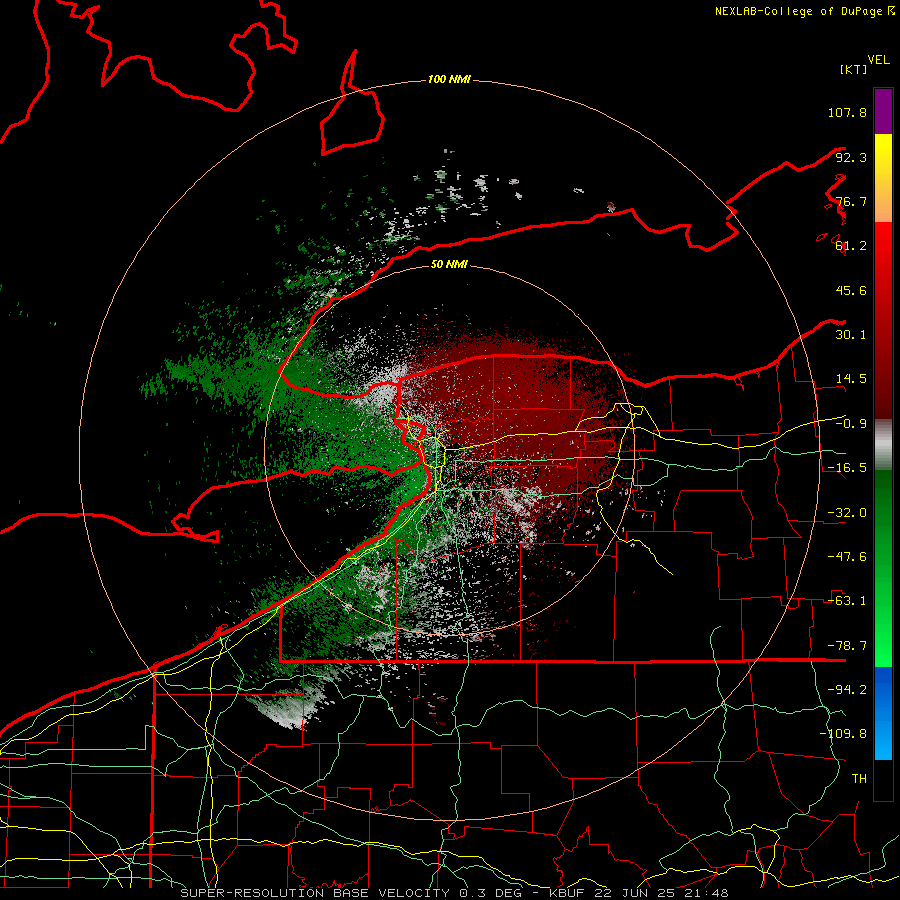Click the -109.8 legend value
This screenshot has height=900, width=900.
click(x=843, y=734)
